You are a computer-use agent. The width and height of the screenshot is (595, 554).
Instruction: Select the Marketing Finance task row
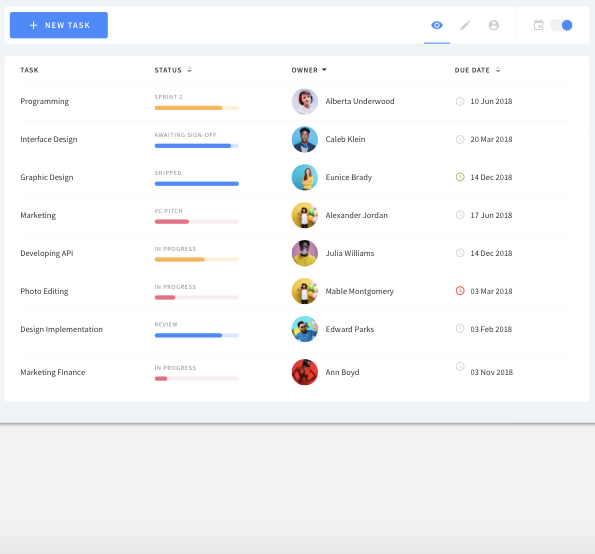(296, 372)
